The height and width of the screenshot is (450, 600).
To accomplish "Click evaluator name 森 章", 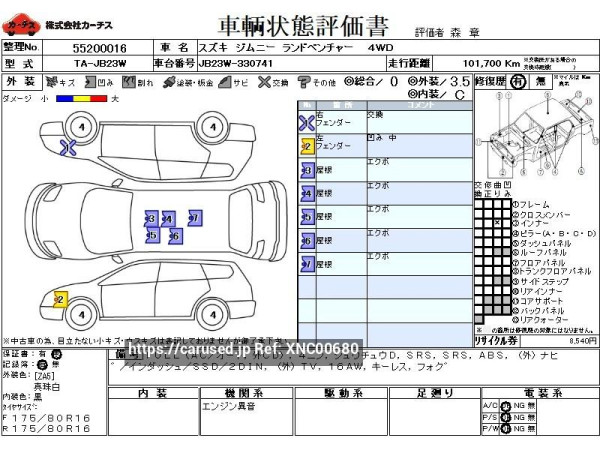I will click(x=465, y=33).
